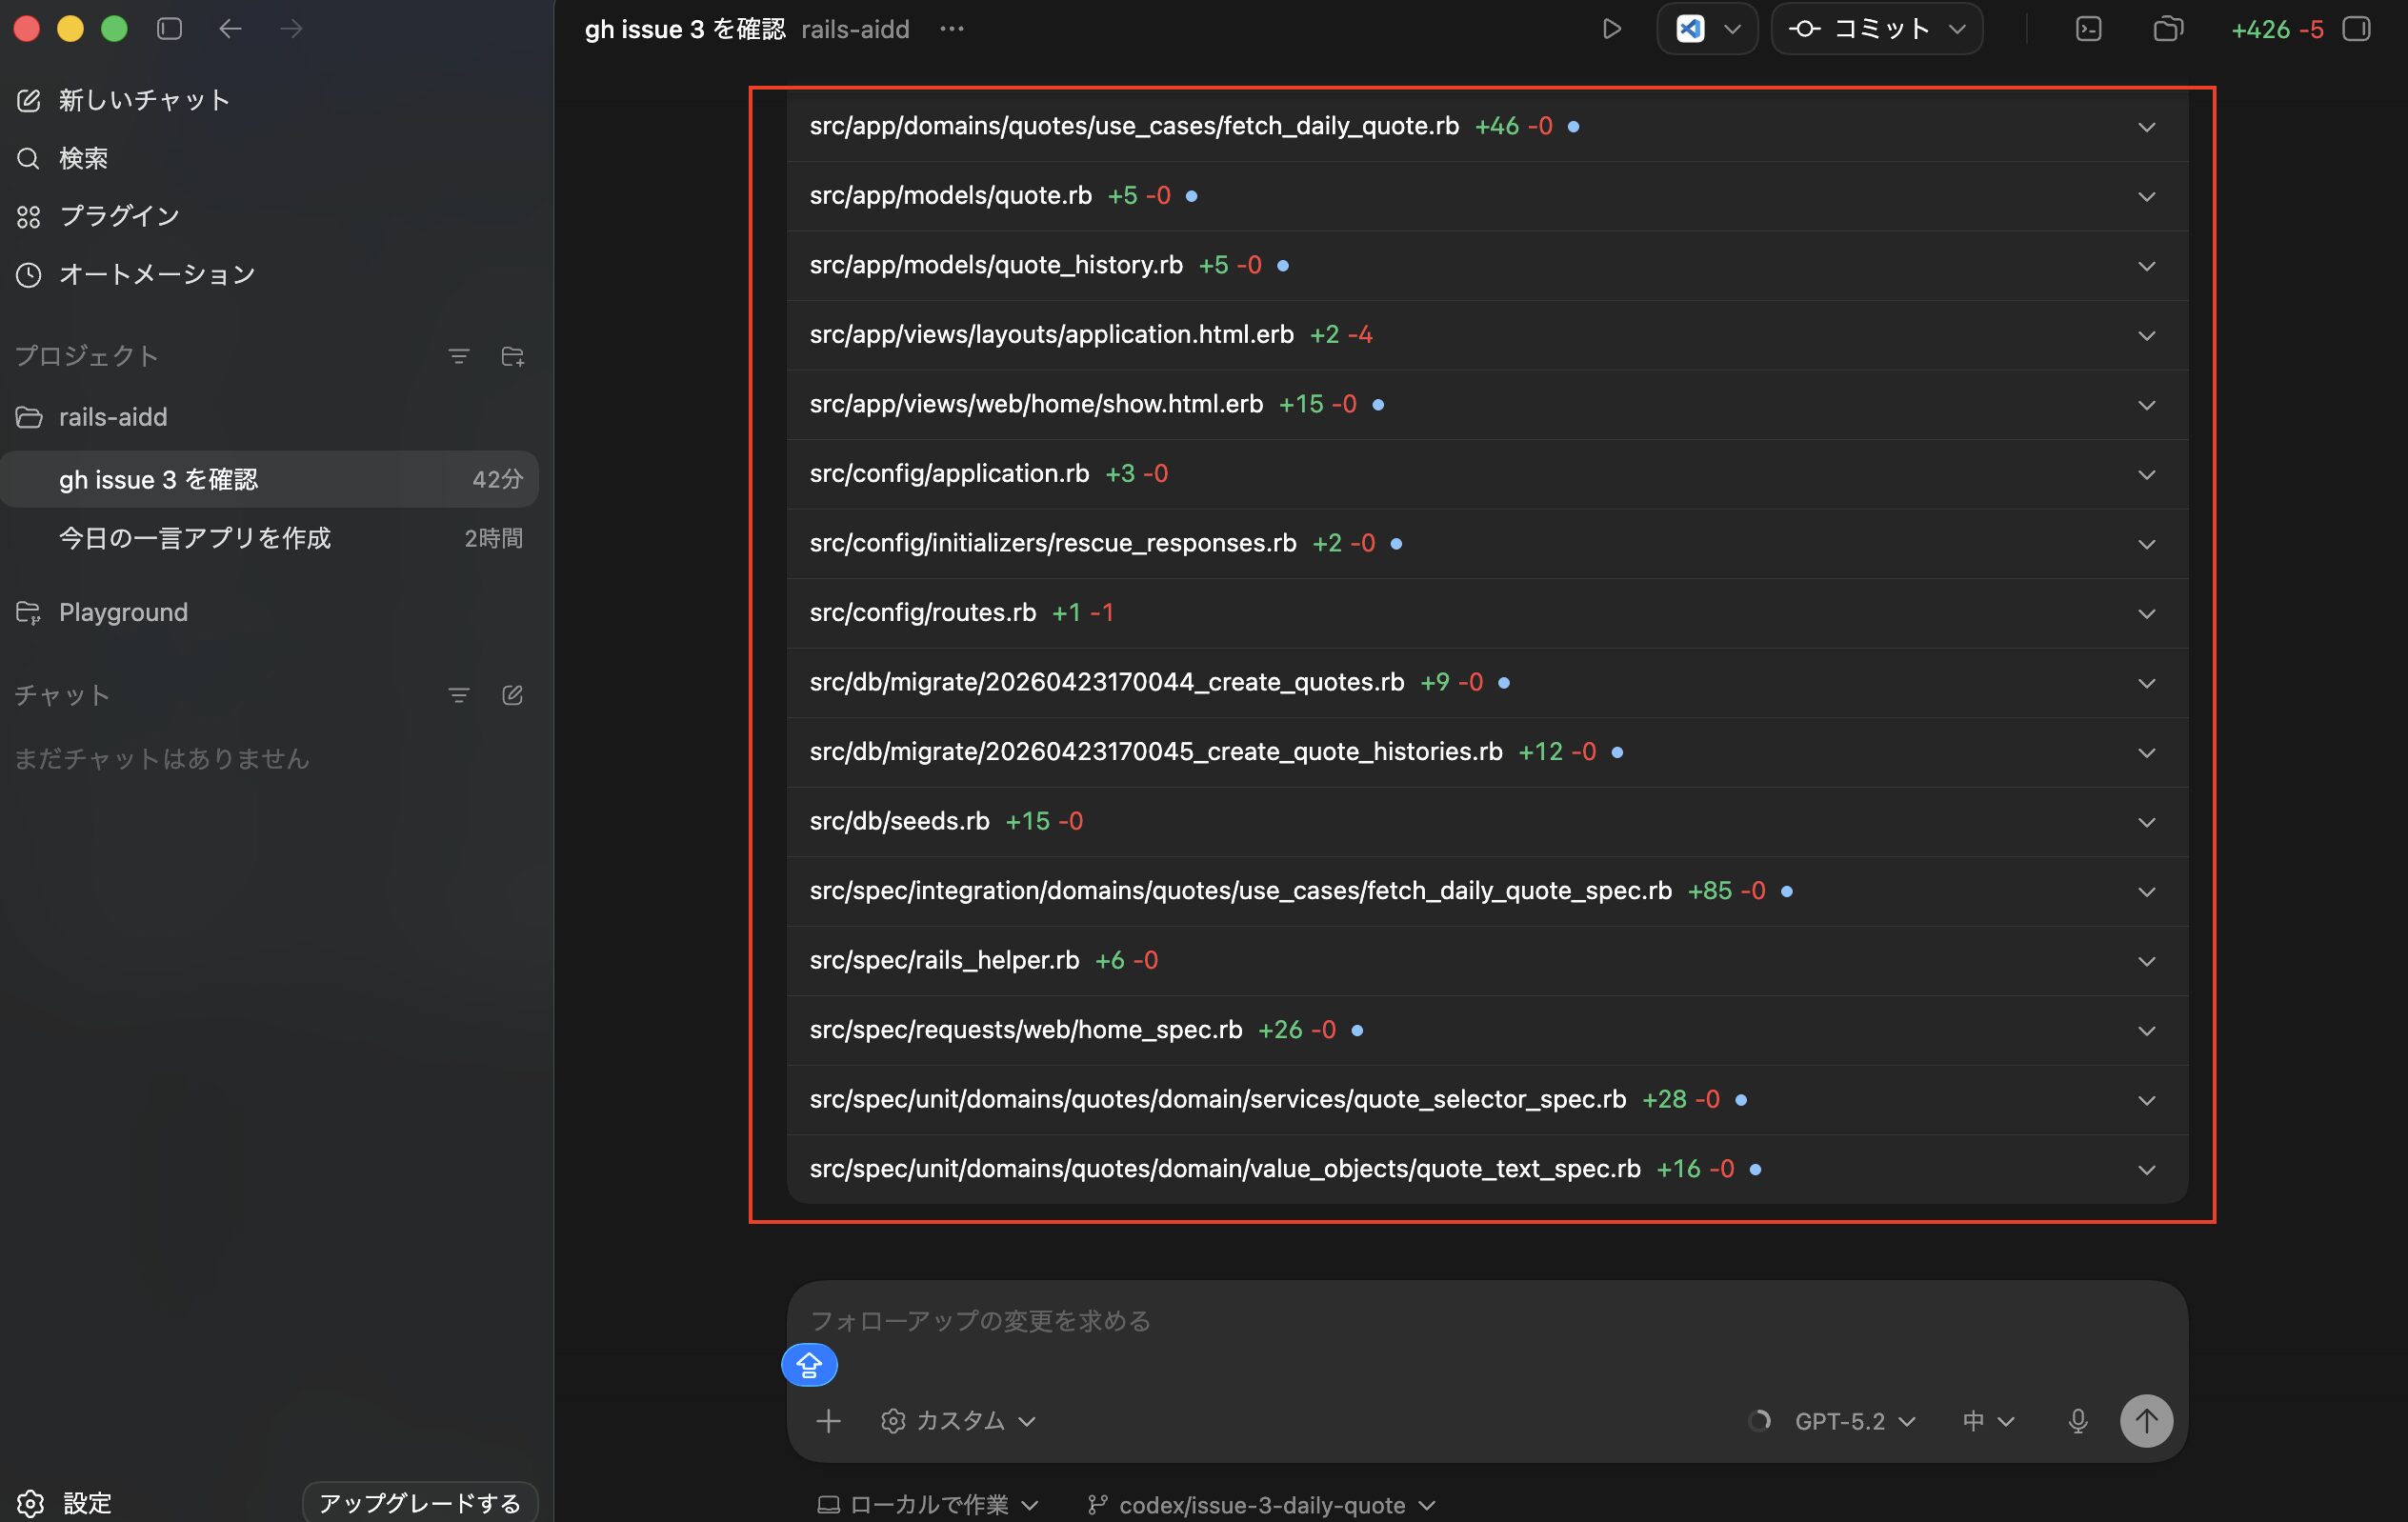Click the chat filter icon
2408x1522 pixels.
[458, 695]
